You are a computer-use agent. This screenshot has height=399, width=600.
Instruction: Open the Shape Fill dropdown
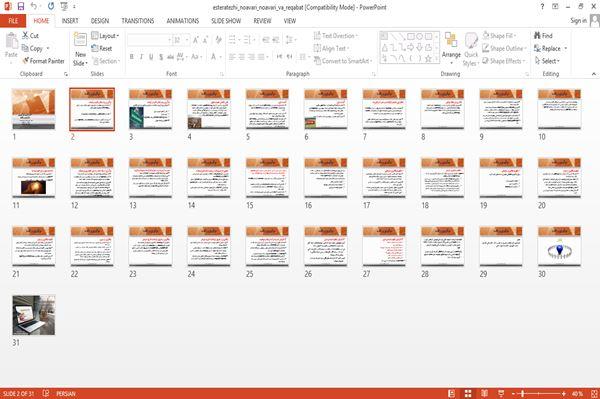(499, 36)
